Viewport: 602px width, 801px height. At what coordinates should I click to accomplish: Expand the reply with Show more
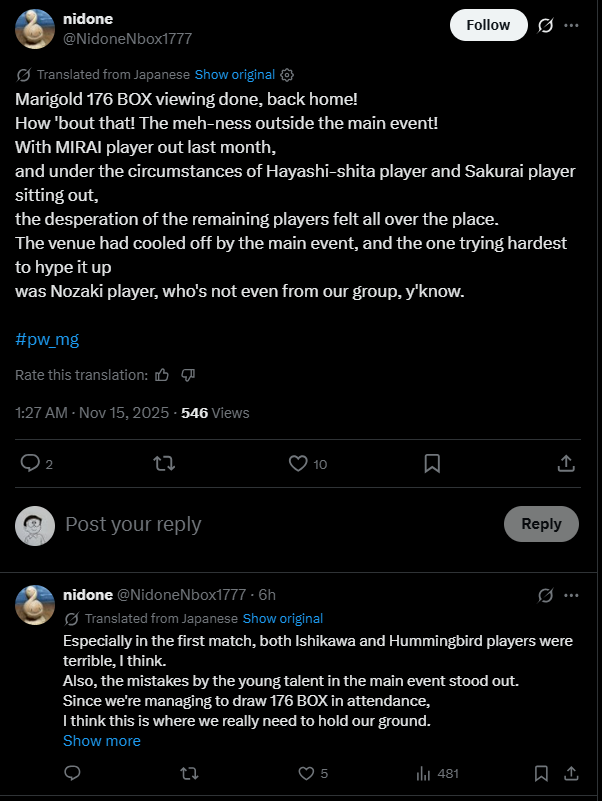tap(102, 741)
